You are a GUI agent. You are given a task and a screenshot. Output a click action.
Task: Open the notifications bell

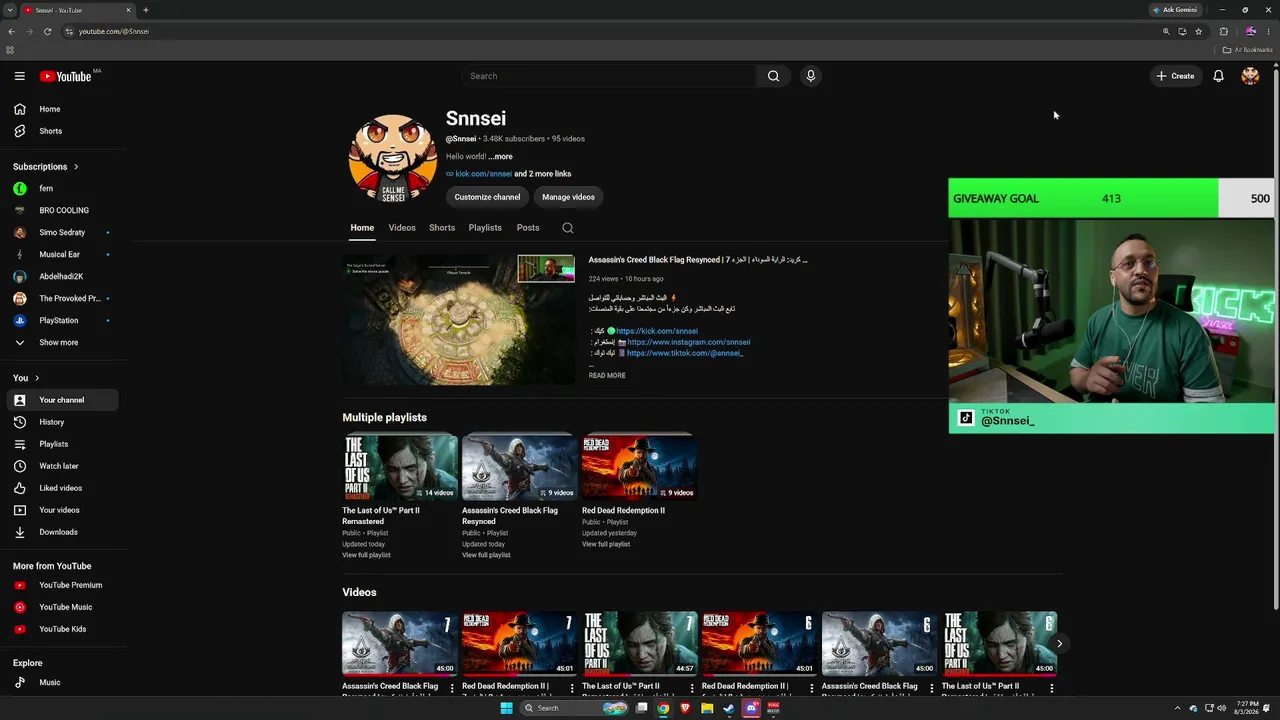pos(1218,76)
